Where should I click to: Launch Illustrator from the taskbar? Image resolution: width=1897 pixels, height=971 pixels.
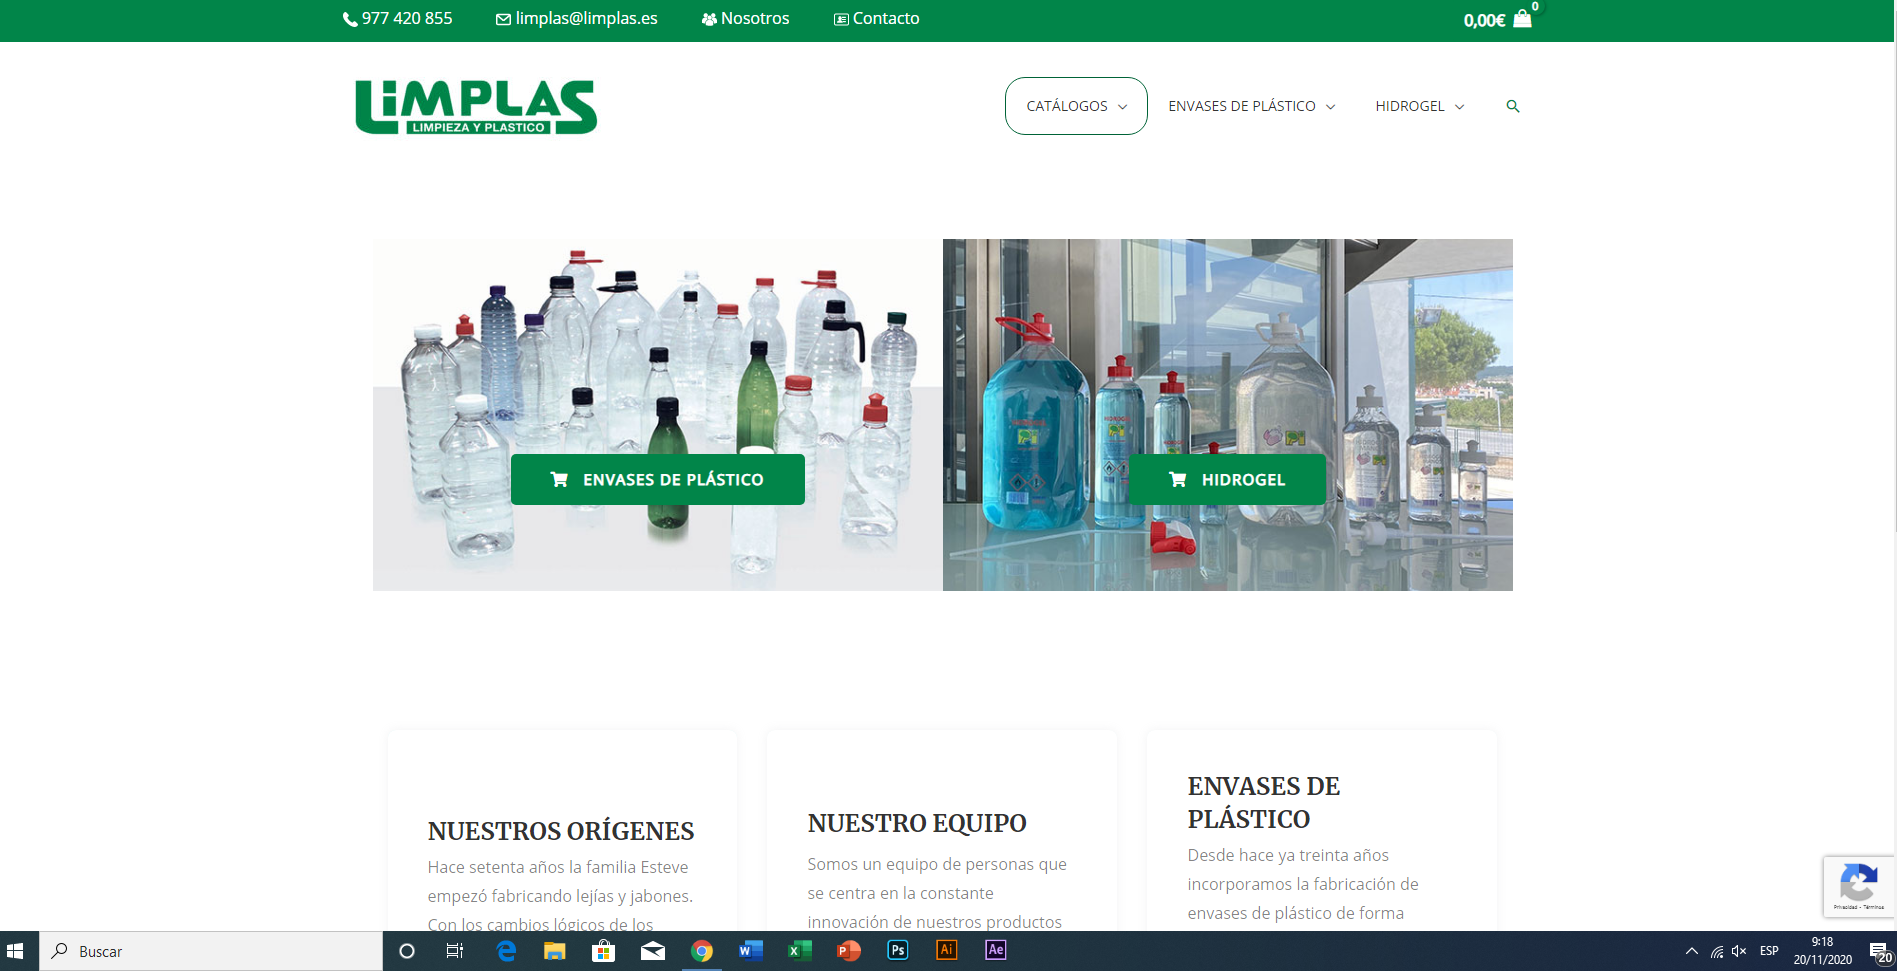tap(946, 950)
